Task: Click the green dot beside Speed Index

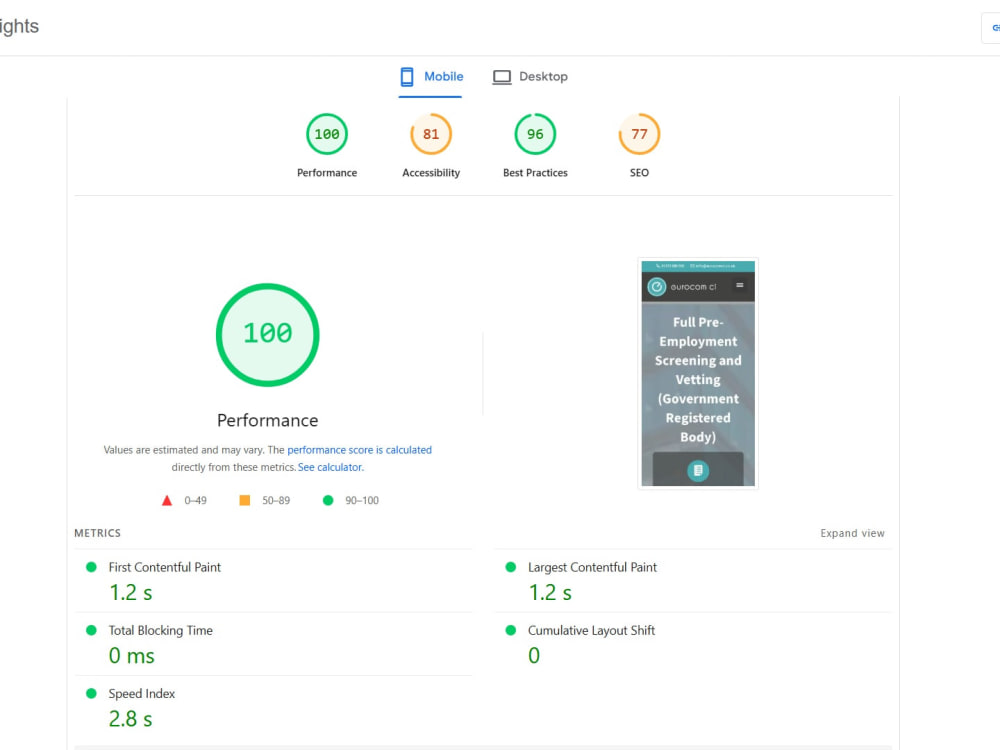Action: [91, 693]
